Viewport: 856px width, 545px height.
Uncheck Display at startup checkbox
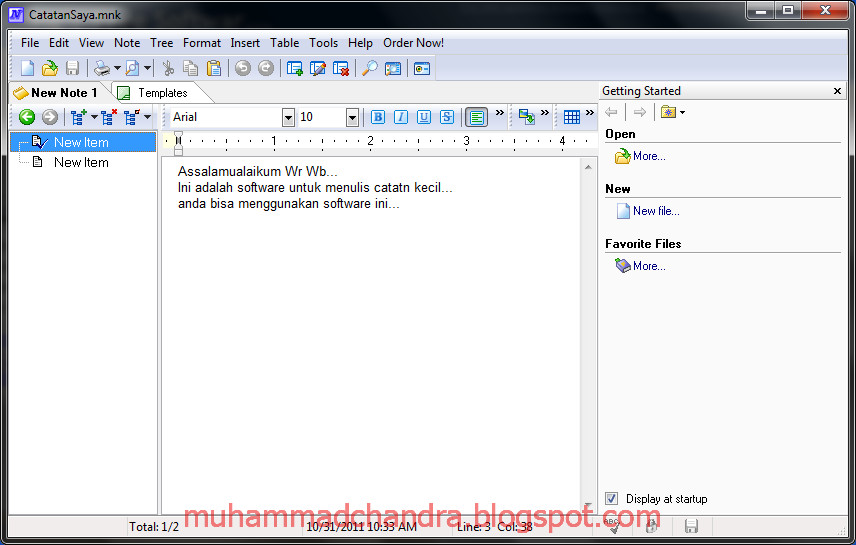[x=611, y=499]
